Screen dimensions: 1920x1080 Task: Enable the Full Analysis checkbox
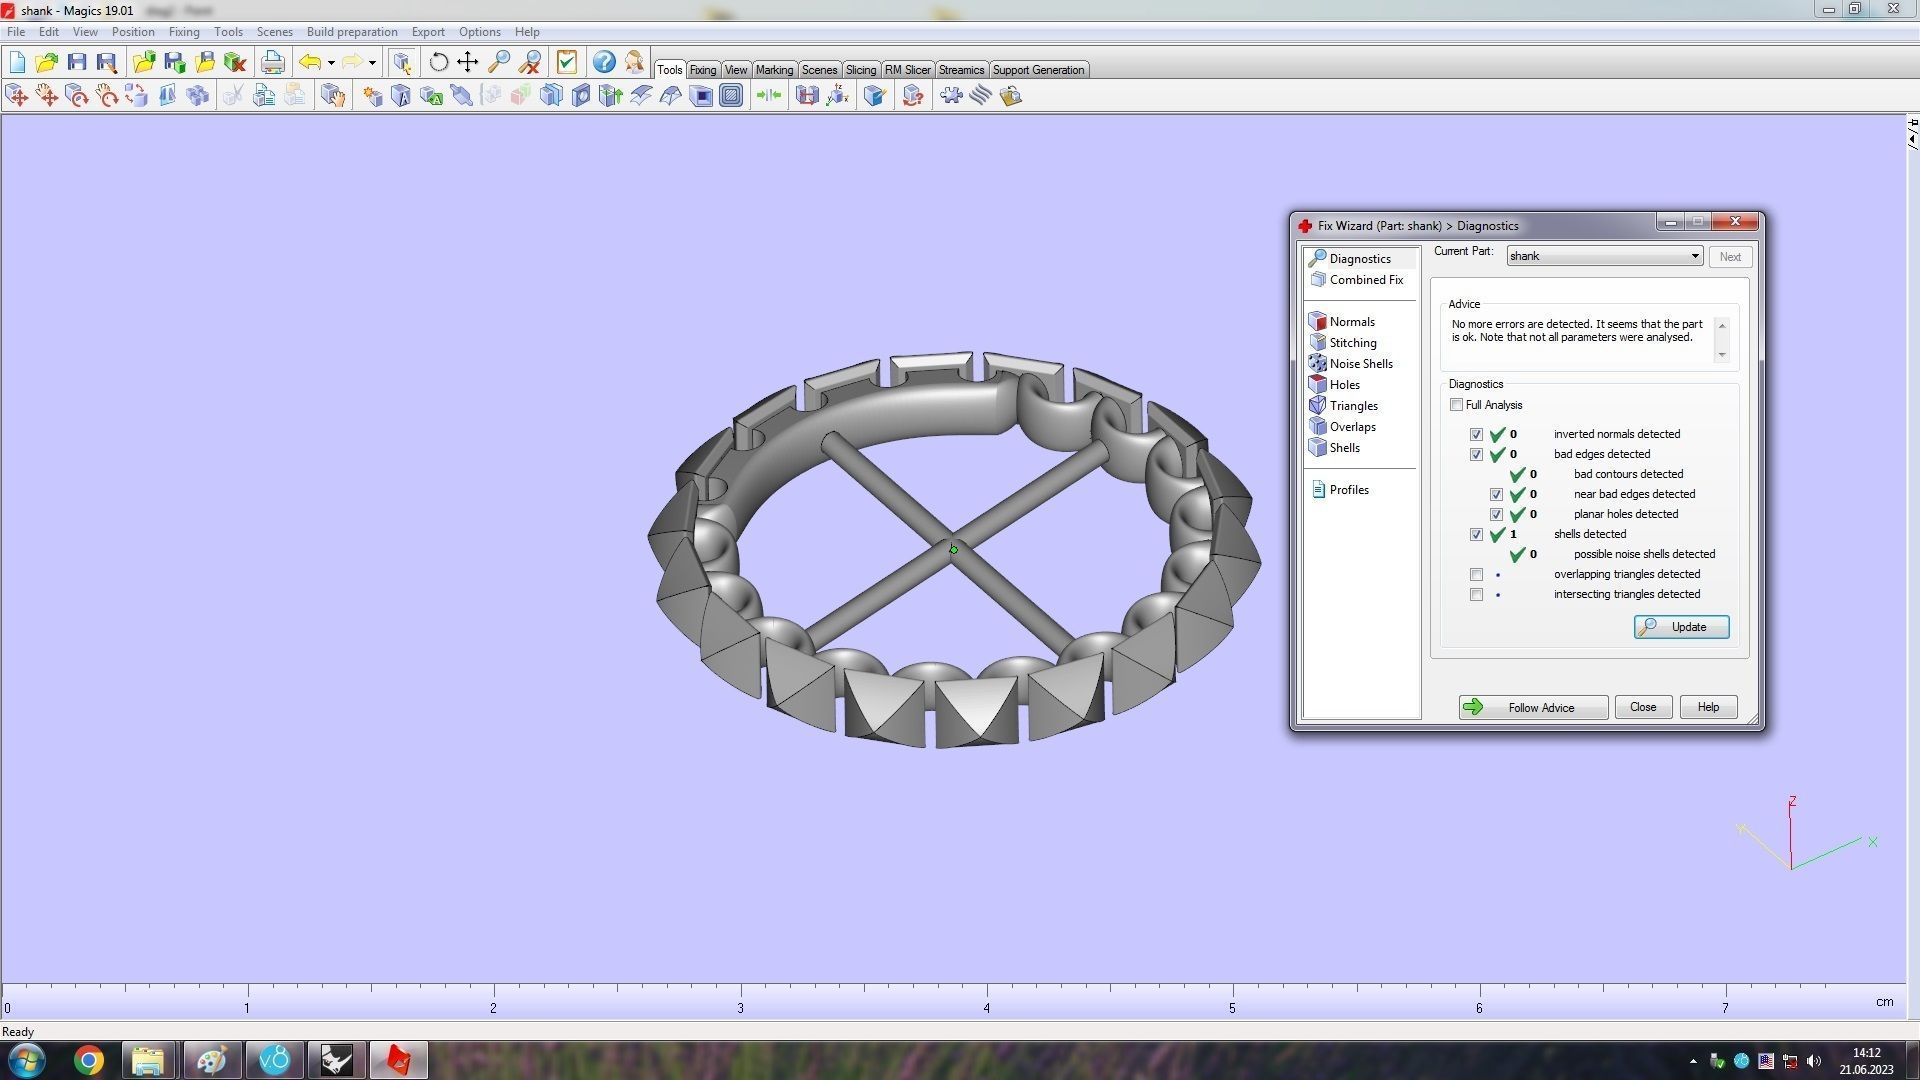click(x=1456, y=405)
